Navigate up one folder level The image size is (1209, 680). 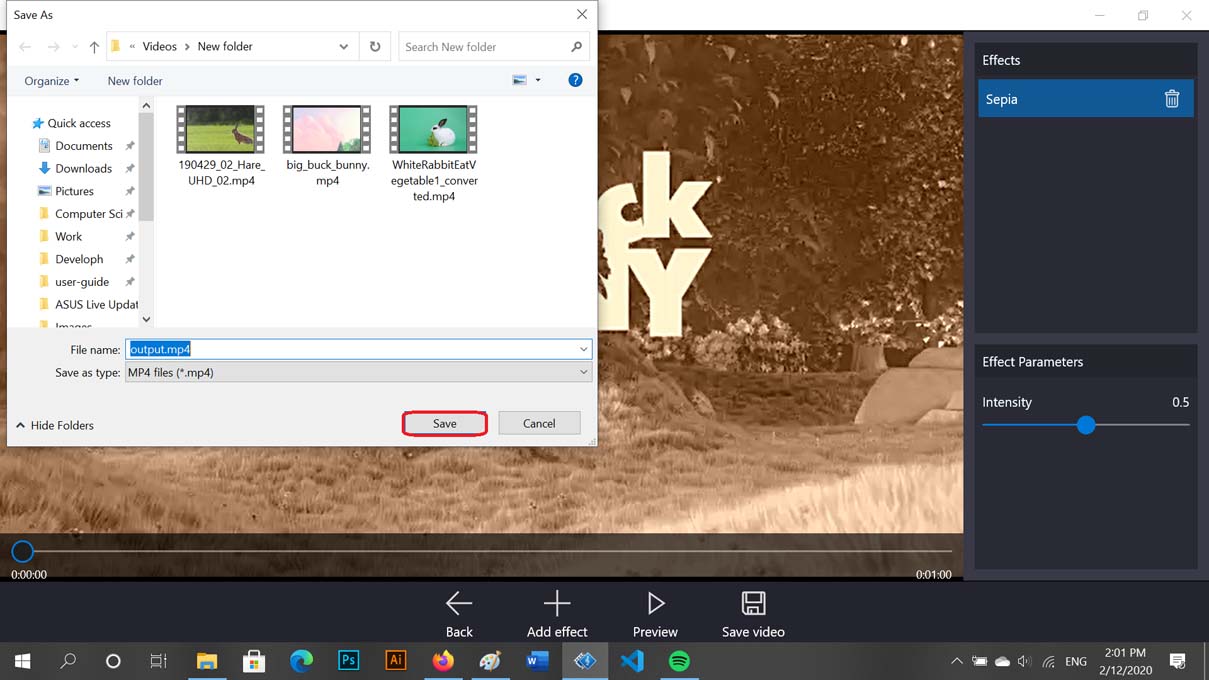(94, 47)
